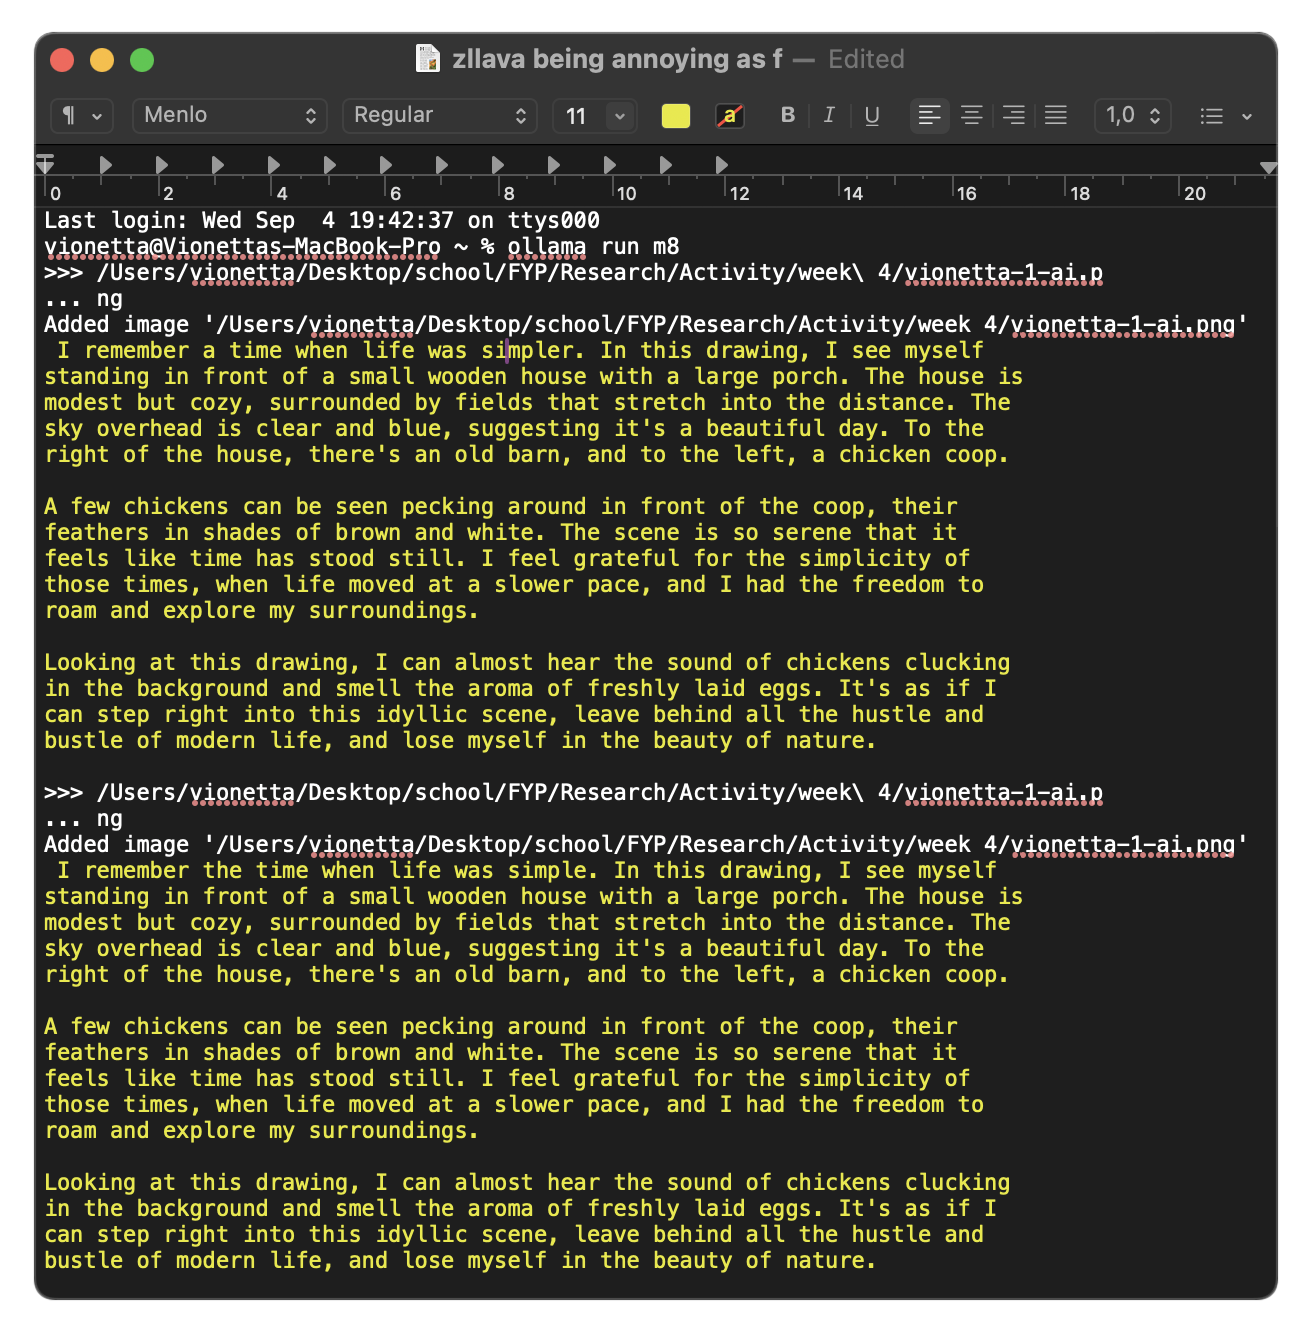
Task: Click the Edited status label
Action: [x=866, y=59]
